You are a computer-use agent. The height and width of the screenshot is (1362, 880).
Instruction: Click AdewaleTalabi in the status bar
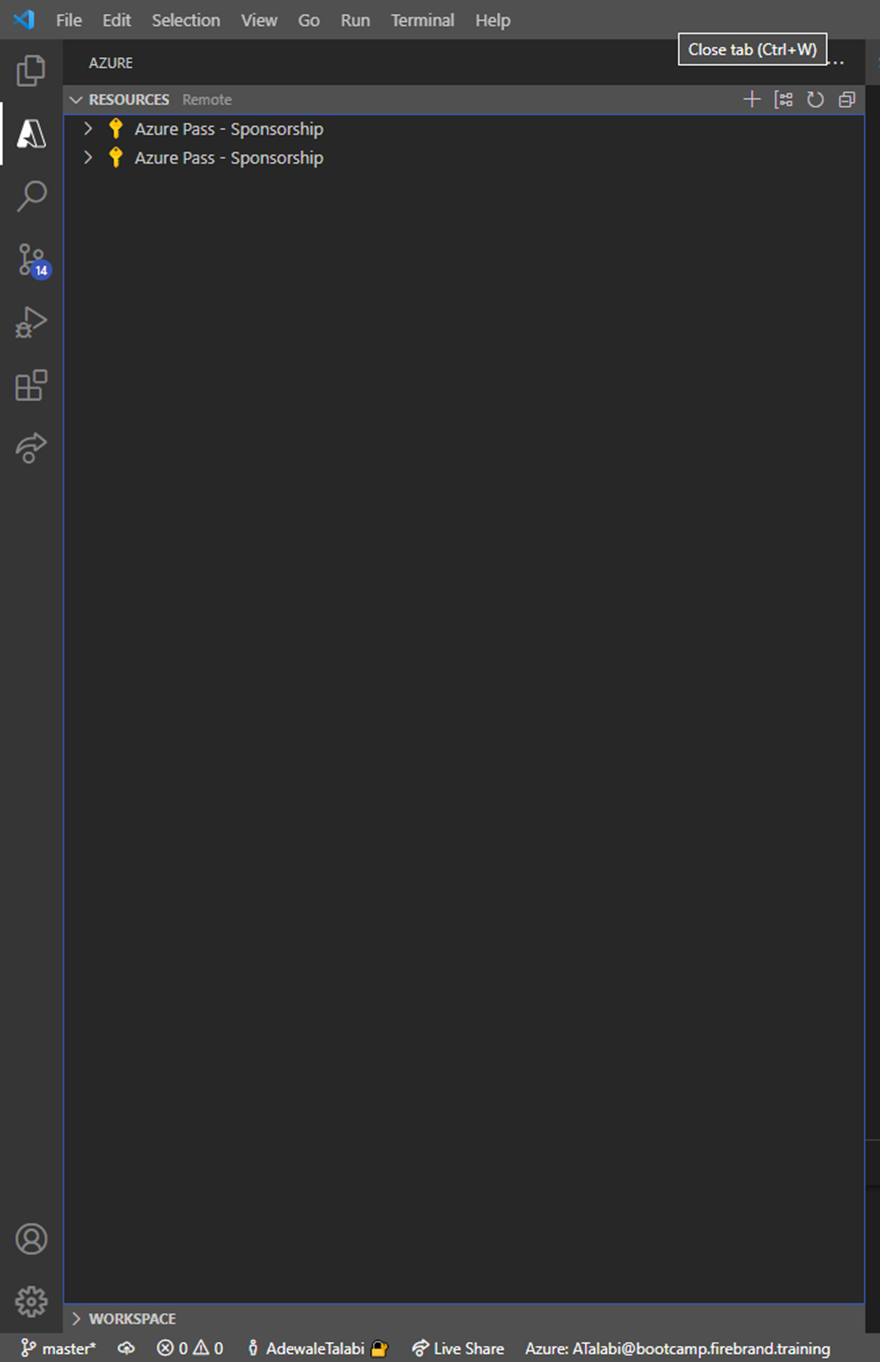(x=317, y=1348)
